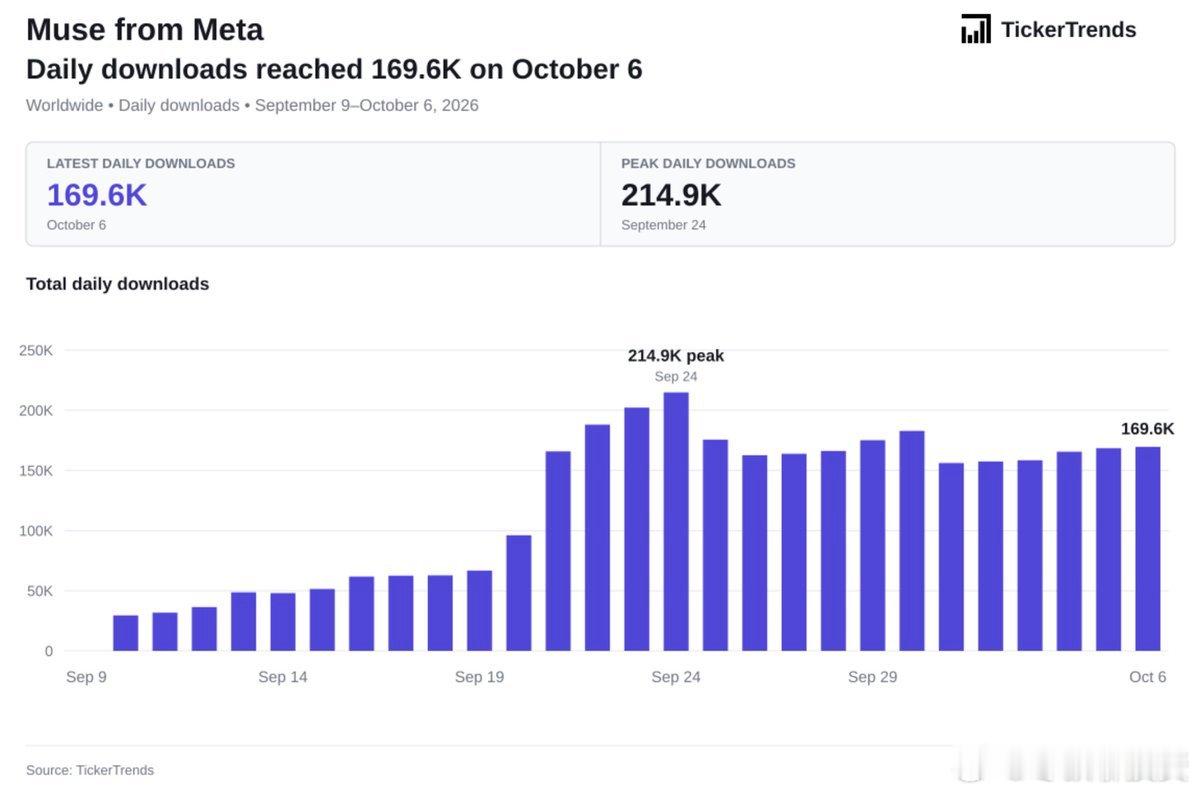Click the 250K y-axis label
The width and height of the screenshot is (1200, 794).
(36, 351)
